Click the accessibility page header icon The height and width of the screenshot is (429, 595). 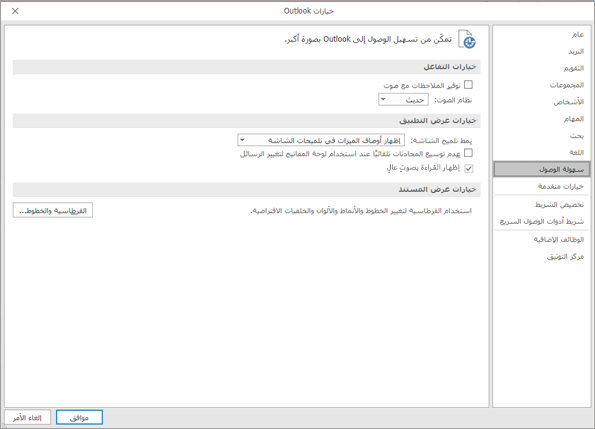(x=467, y=39)
